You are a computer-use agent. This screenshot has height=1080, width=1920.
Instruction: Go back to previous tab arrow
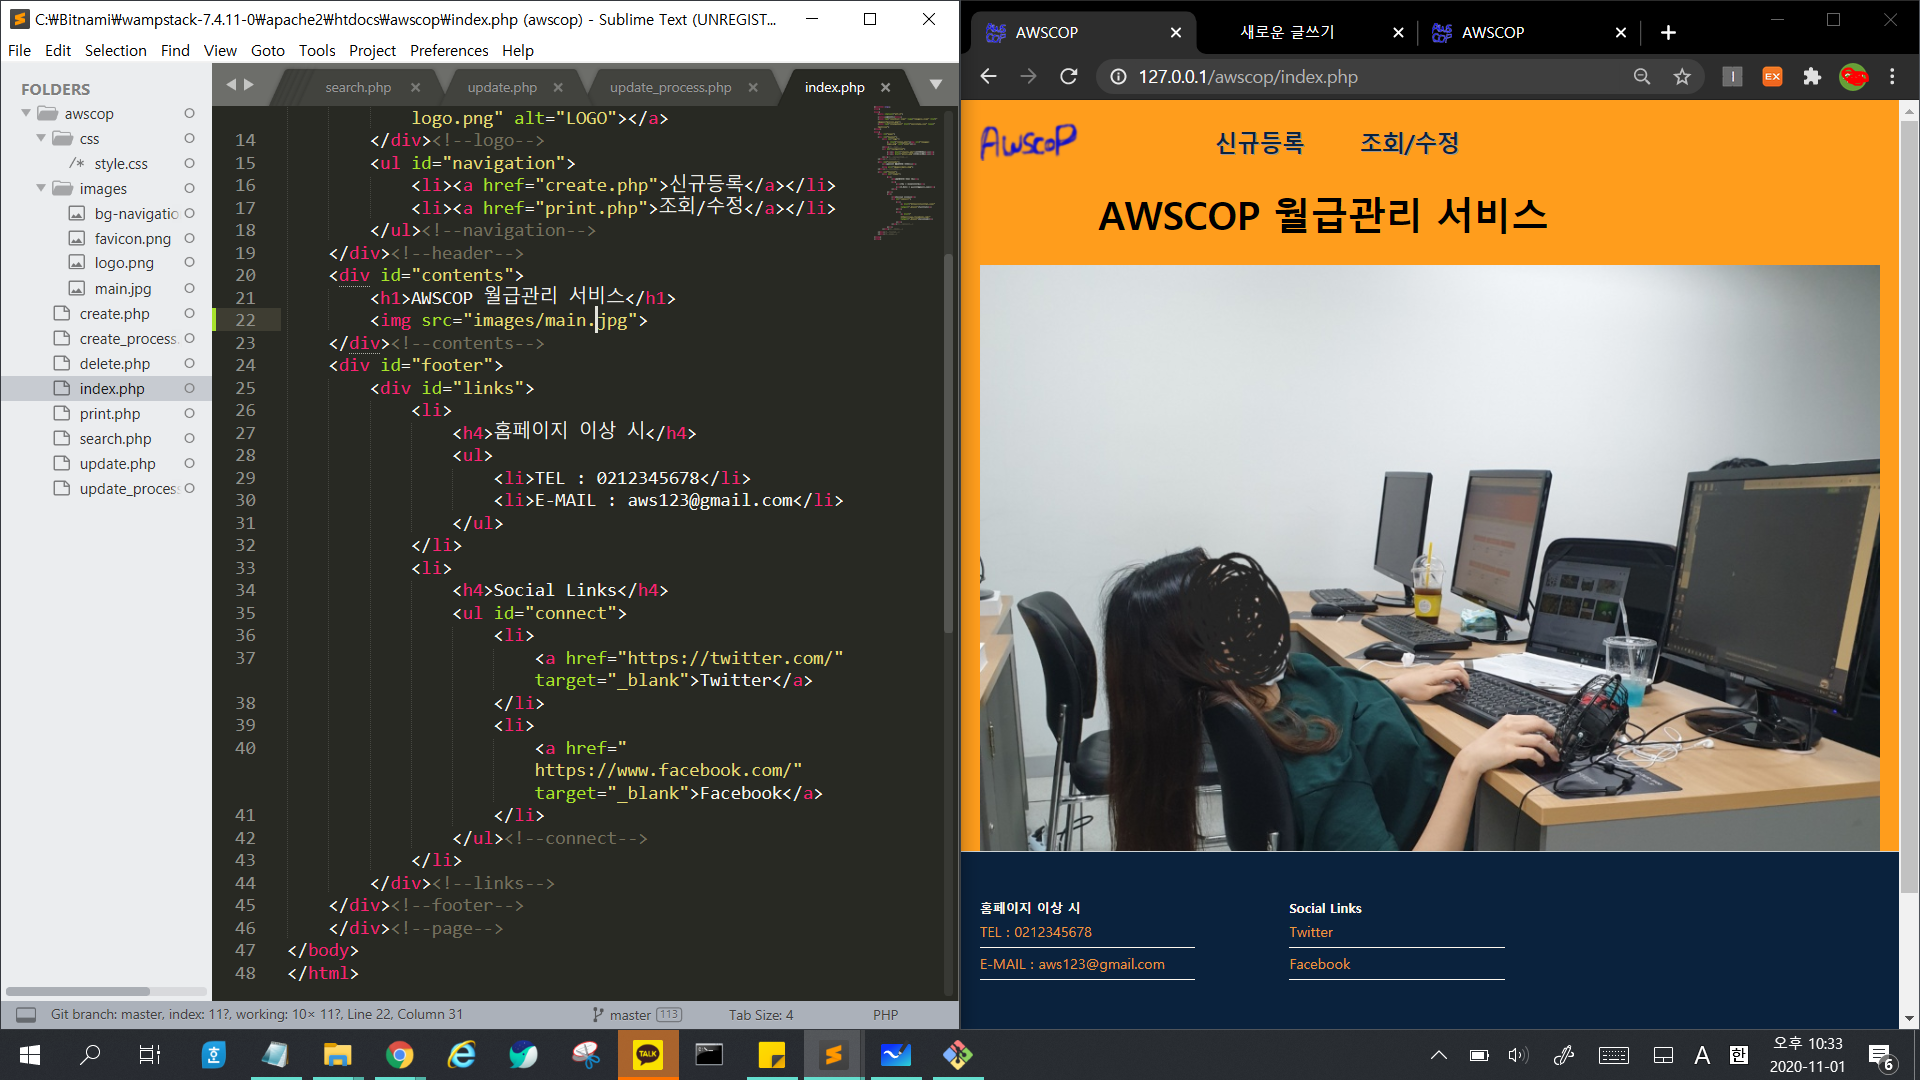click(x=231, y=86)
